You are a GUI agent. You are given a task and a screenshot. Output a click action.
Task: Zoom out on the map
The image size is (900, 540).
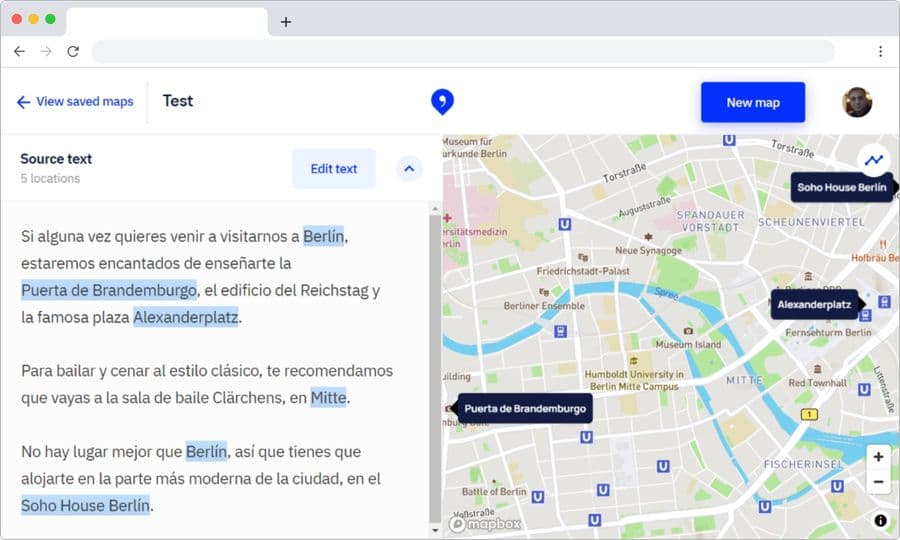[878, 481]
